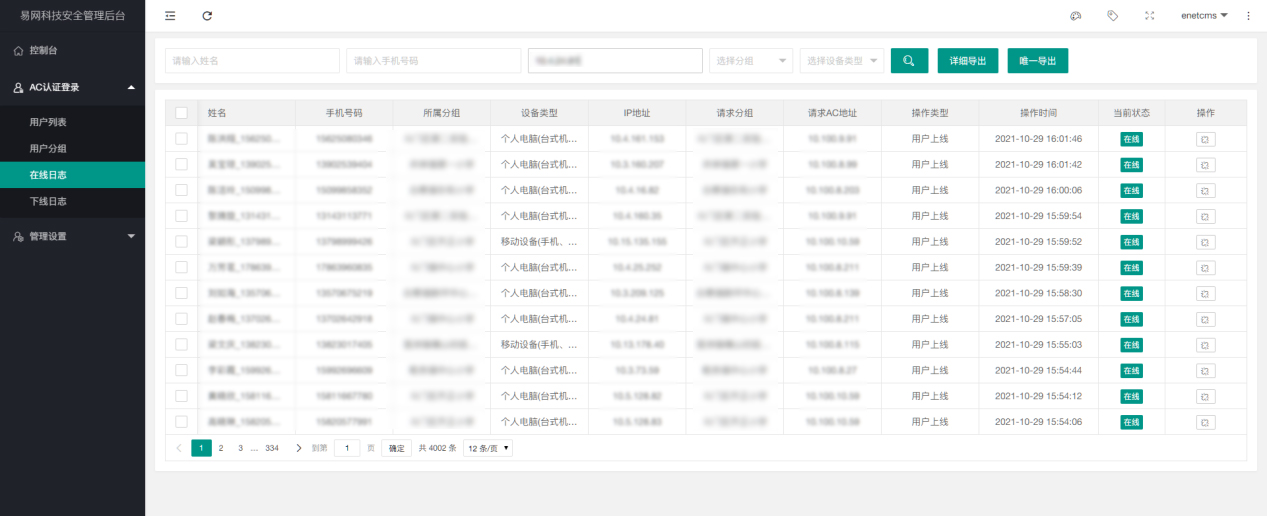Expand the 管理设置 sidebar menu
This screenshot has width=1267, height=516.
[x=72, y=236]
